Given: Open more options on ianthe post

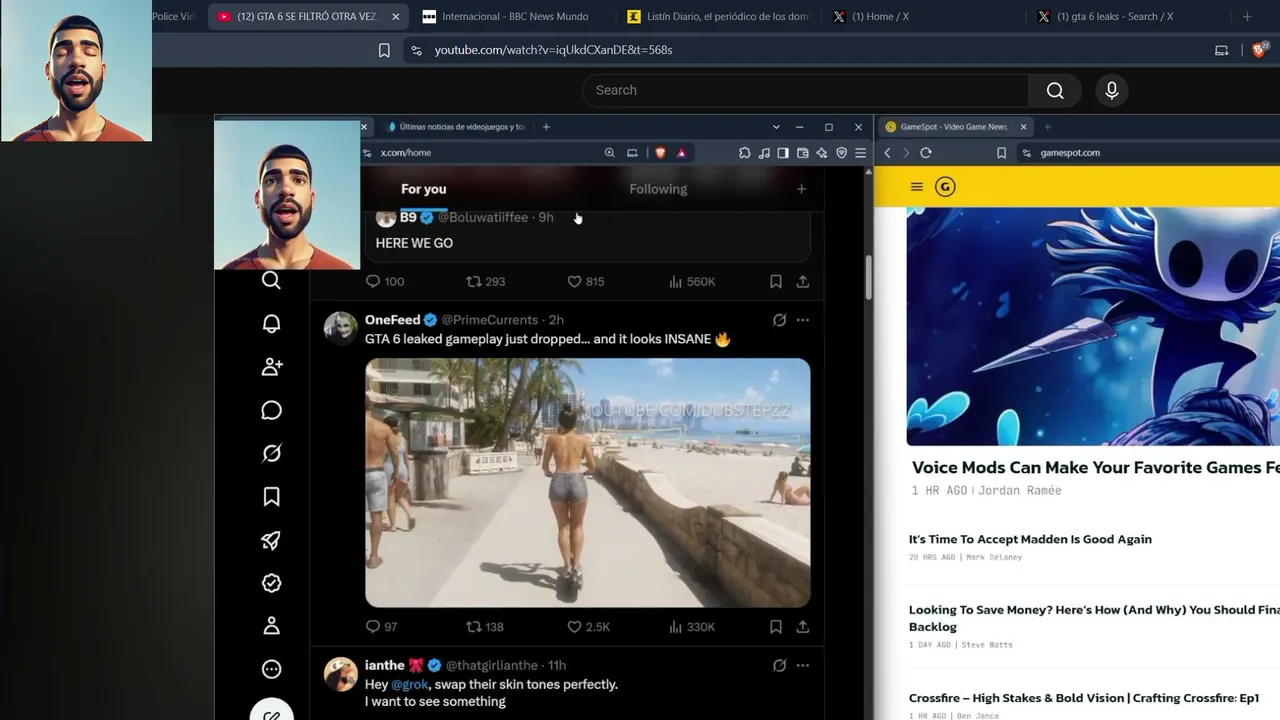Looking at the screenshot, I should (802, 665).
